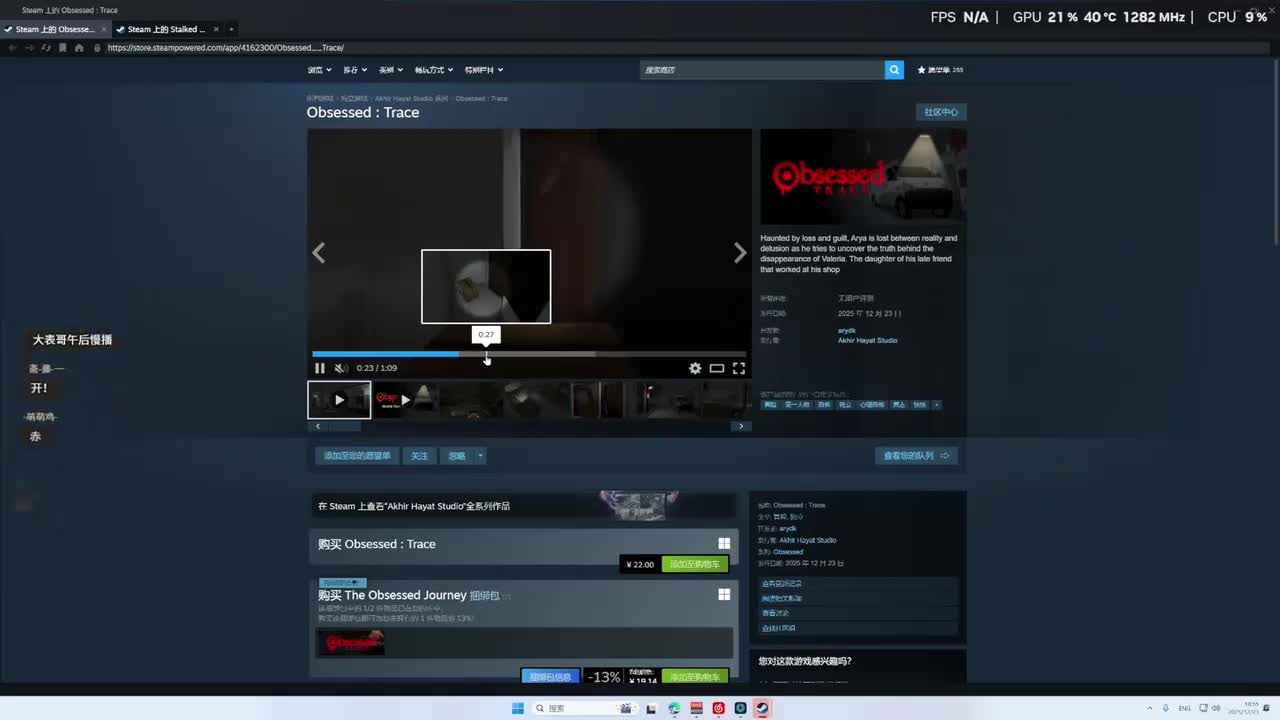Select the second trailer thumbnail with red logo
The width and height of the screenshot is (1280, 720).
tap(404, 400)
